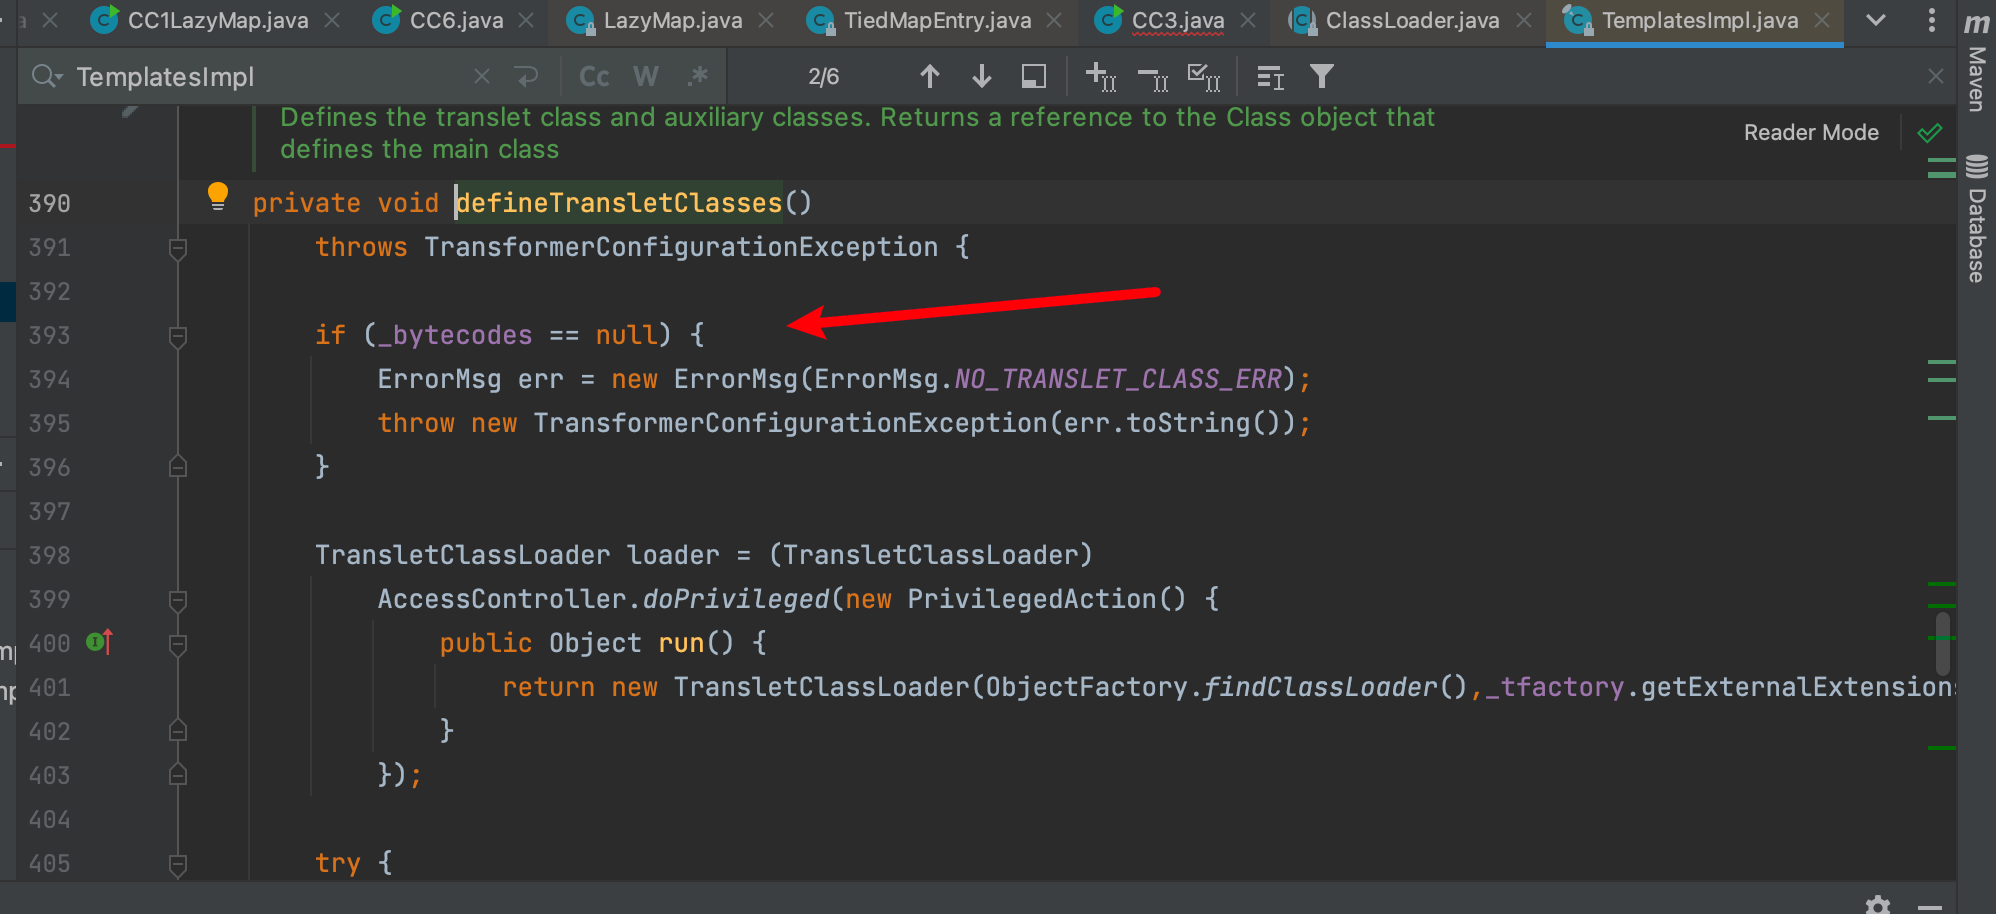Insert a new line in search

coord(526,77)
